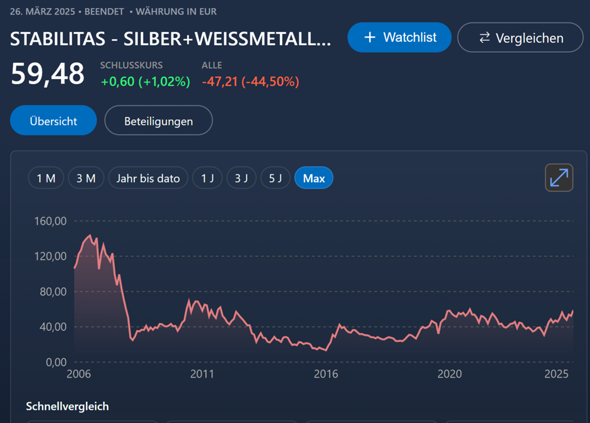Click the 2025 year axis label
The width and height of the screenshot is (590, 423).
pyautogui.click(x=556, y=374)
